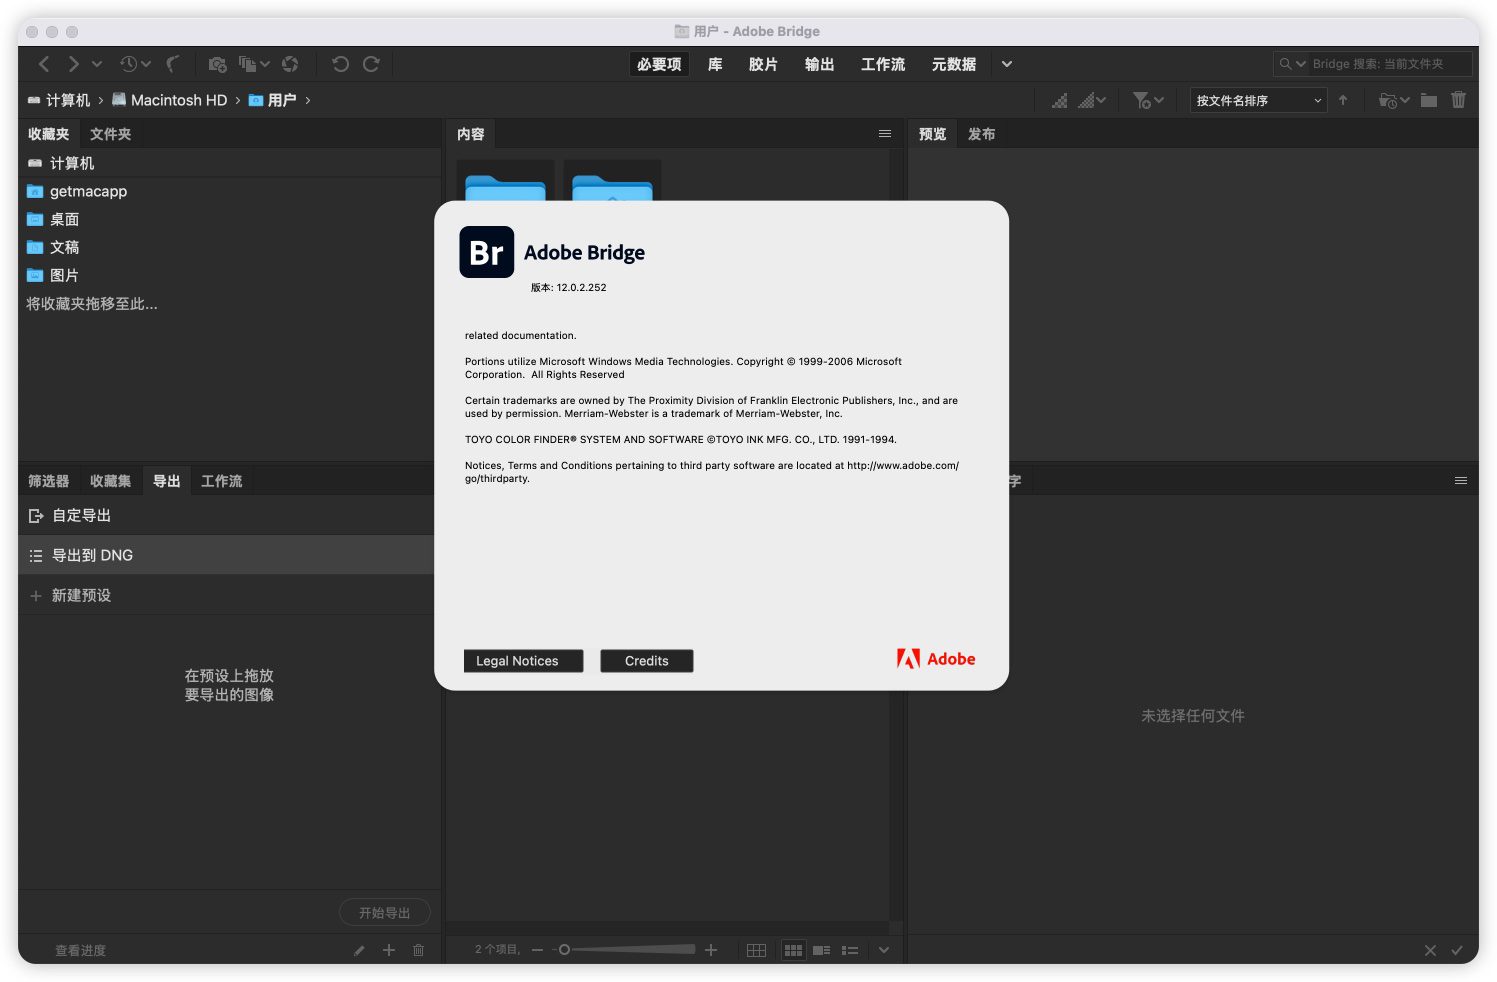This screenshot has height=982, width=1497.
Task: Switch to thumbnails grid view
Action: coord(793,950)
